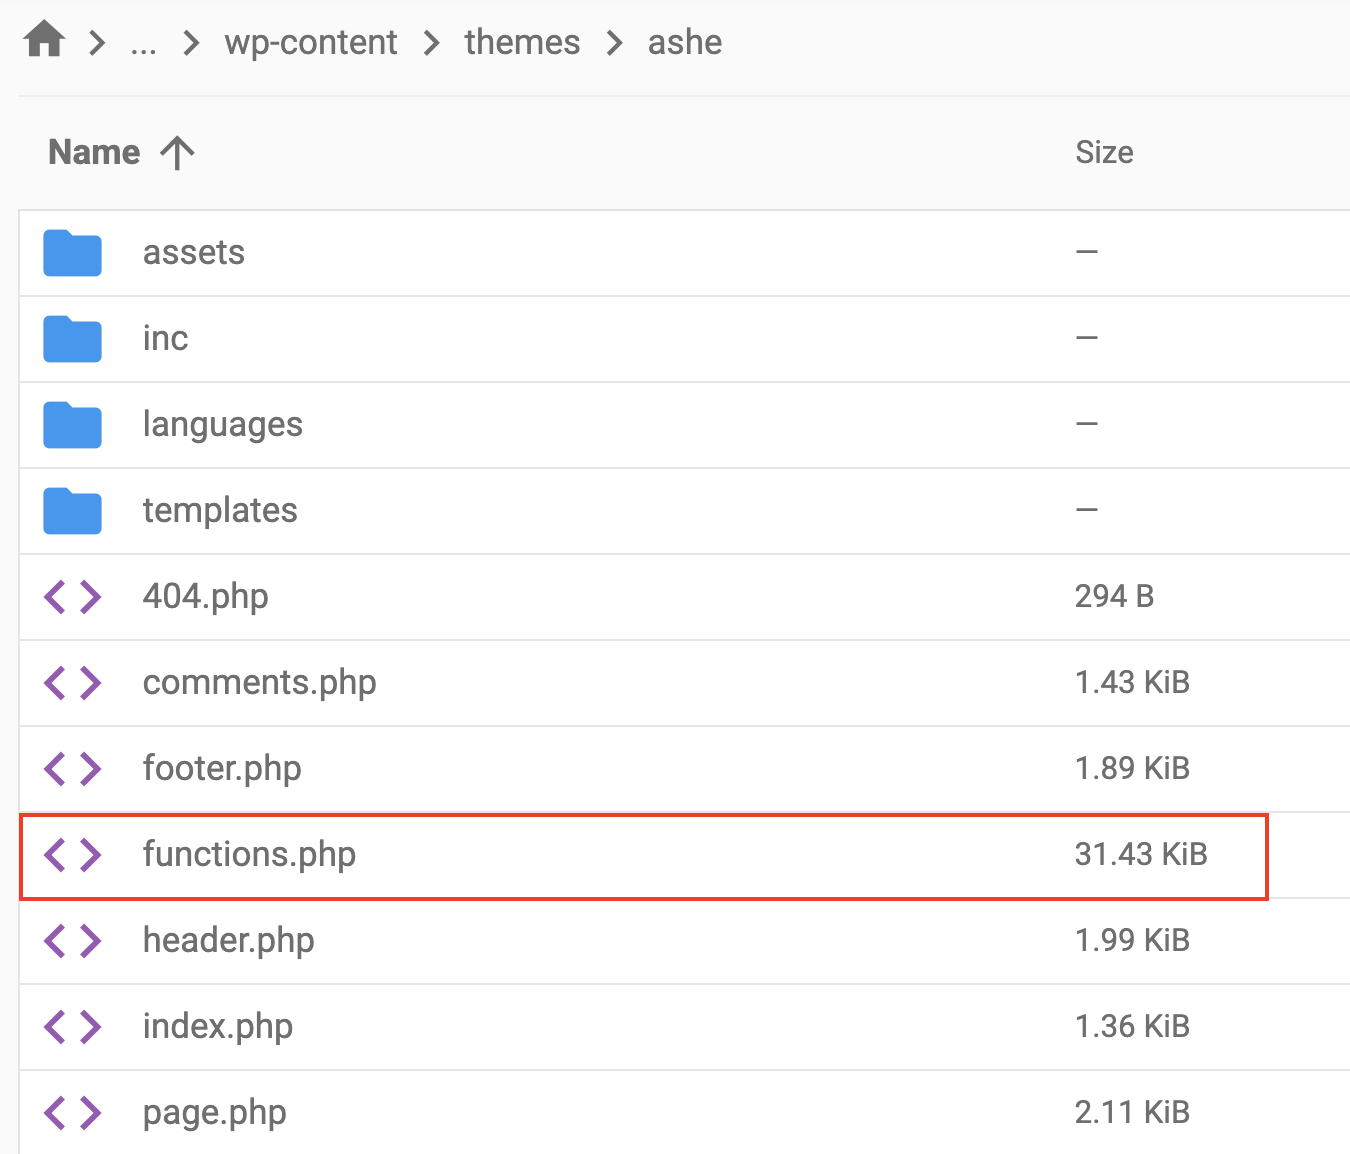The width and height of the screenshot is (1350, 1154).
Task: Toggle the Name column sort arrow
Action: pyautogui.click(x=177, y=152)
